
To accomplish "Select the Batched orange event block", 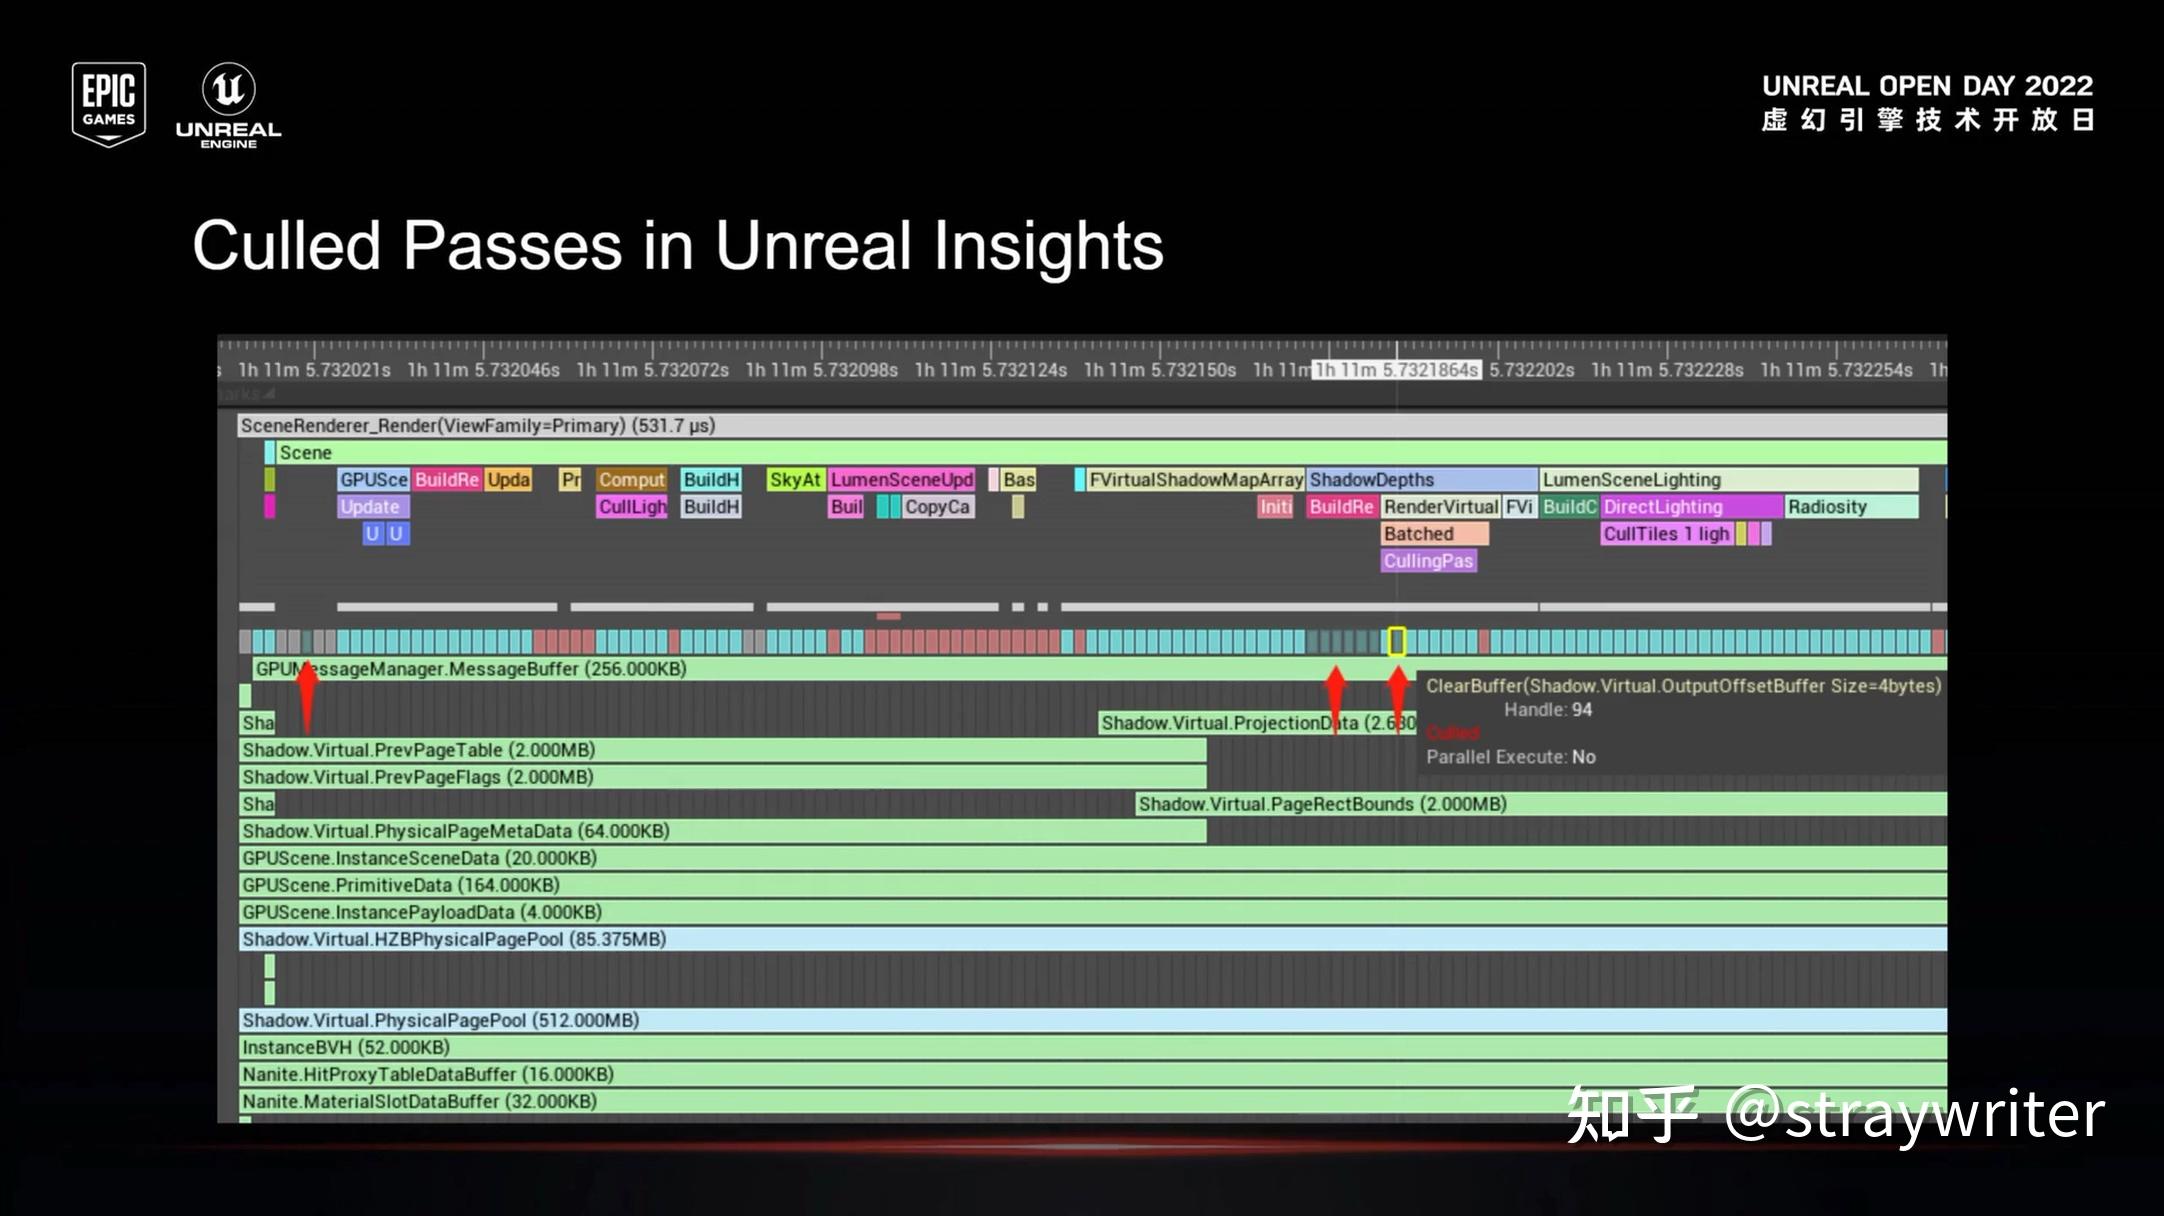I will click(x=1434, y=534).
